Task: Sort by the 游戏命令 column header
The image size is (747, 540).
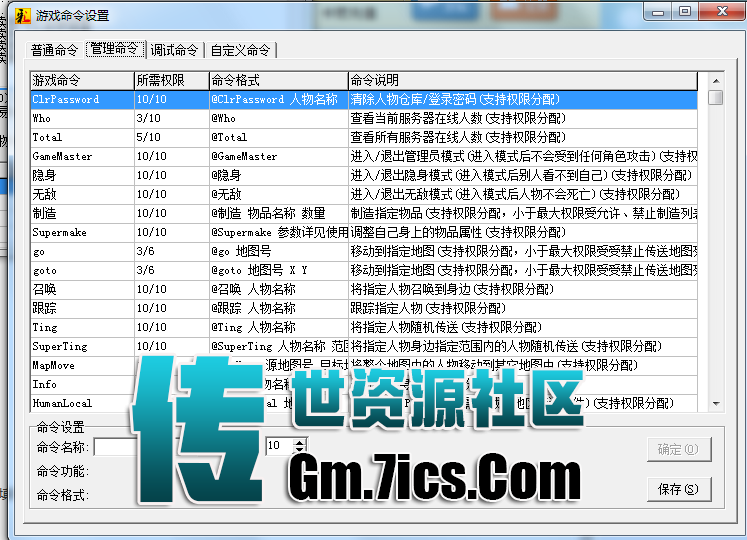Action: click(x=82, y=80)
